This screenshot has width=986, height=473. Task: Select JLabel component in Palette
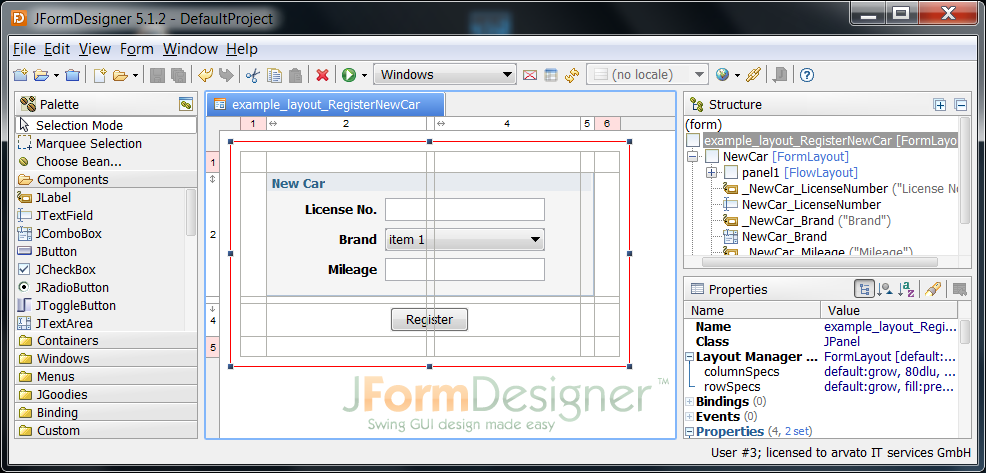101,198
